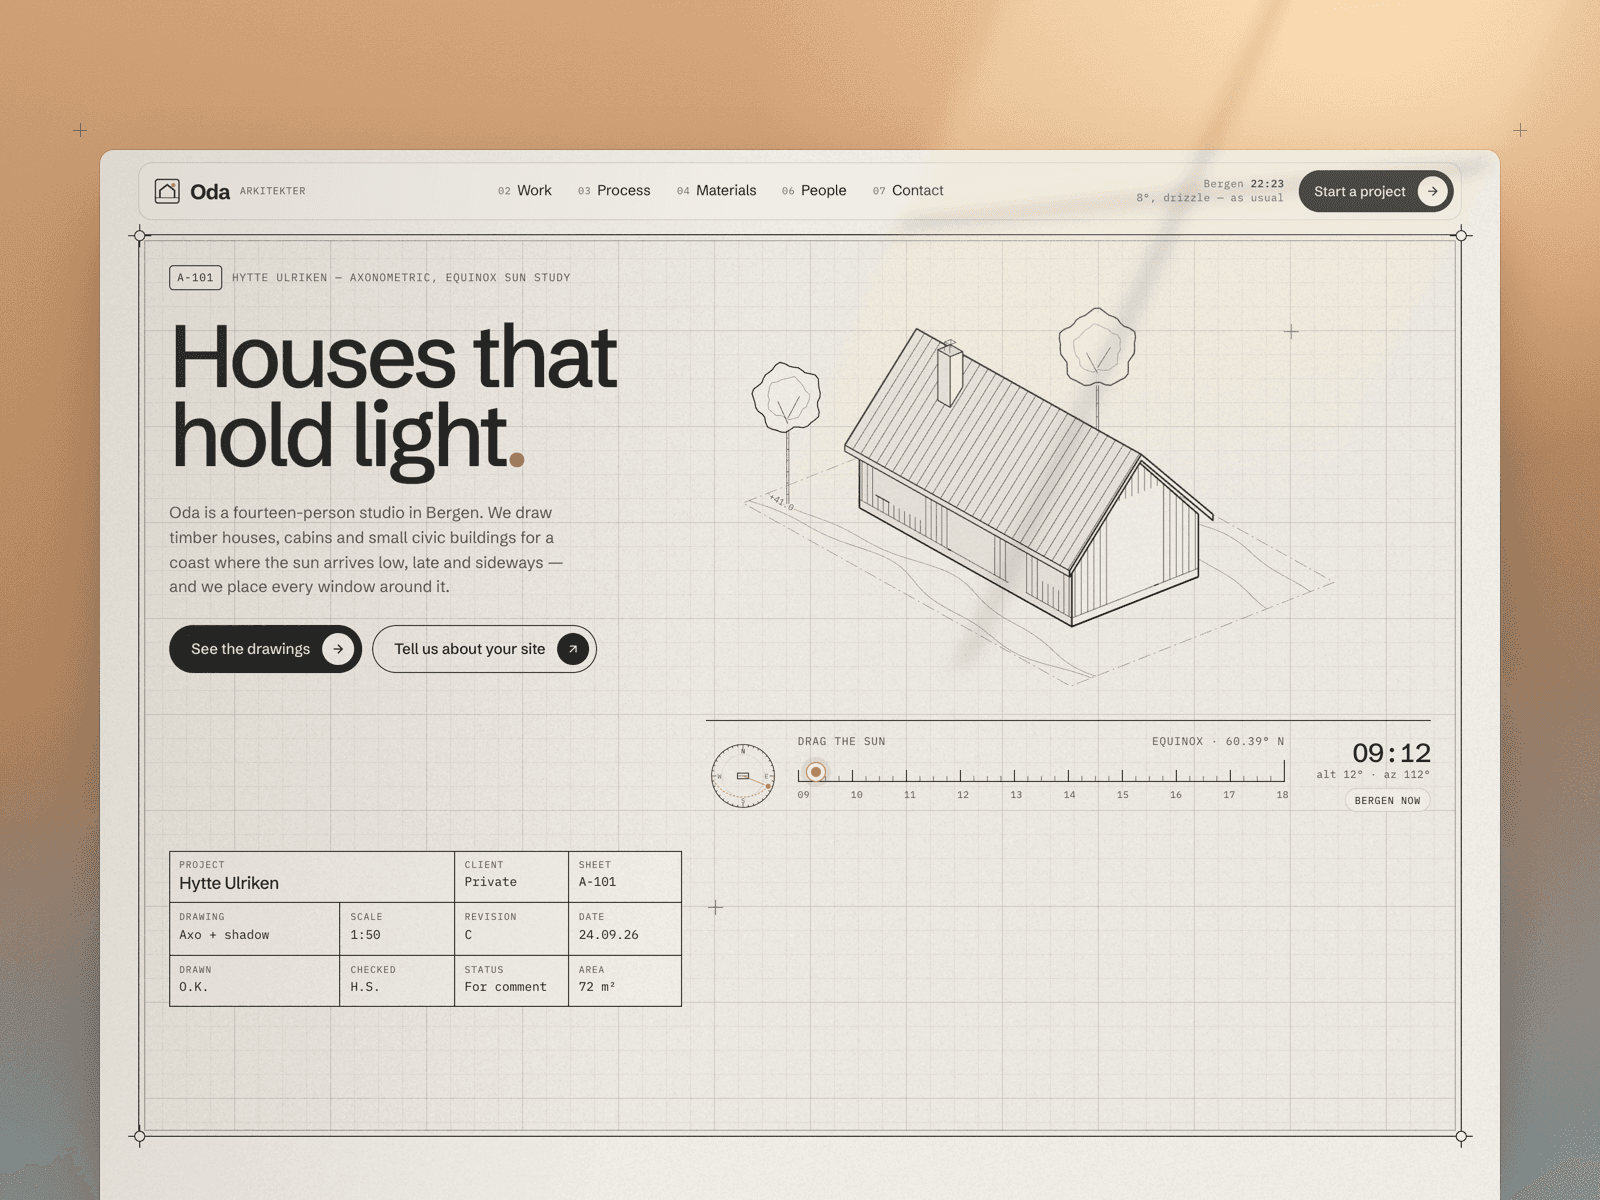
Task: Click the diagonal arrow icon in Tell us about your site
Action: [572, 649]
